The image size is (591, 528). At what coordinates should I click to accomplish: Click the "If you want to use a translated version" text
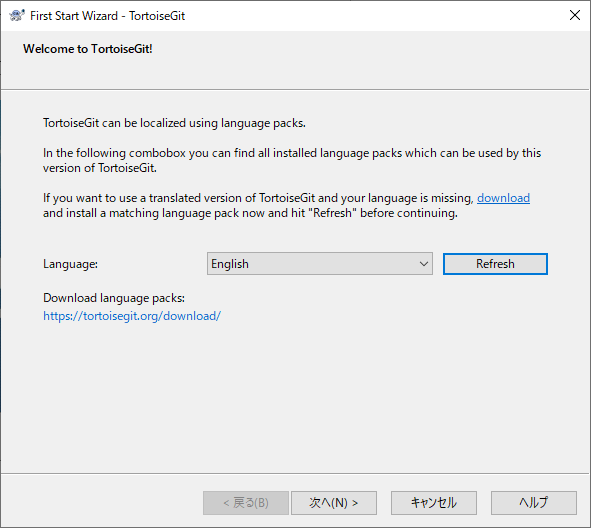pyautogui.click(x=258, y=198)
